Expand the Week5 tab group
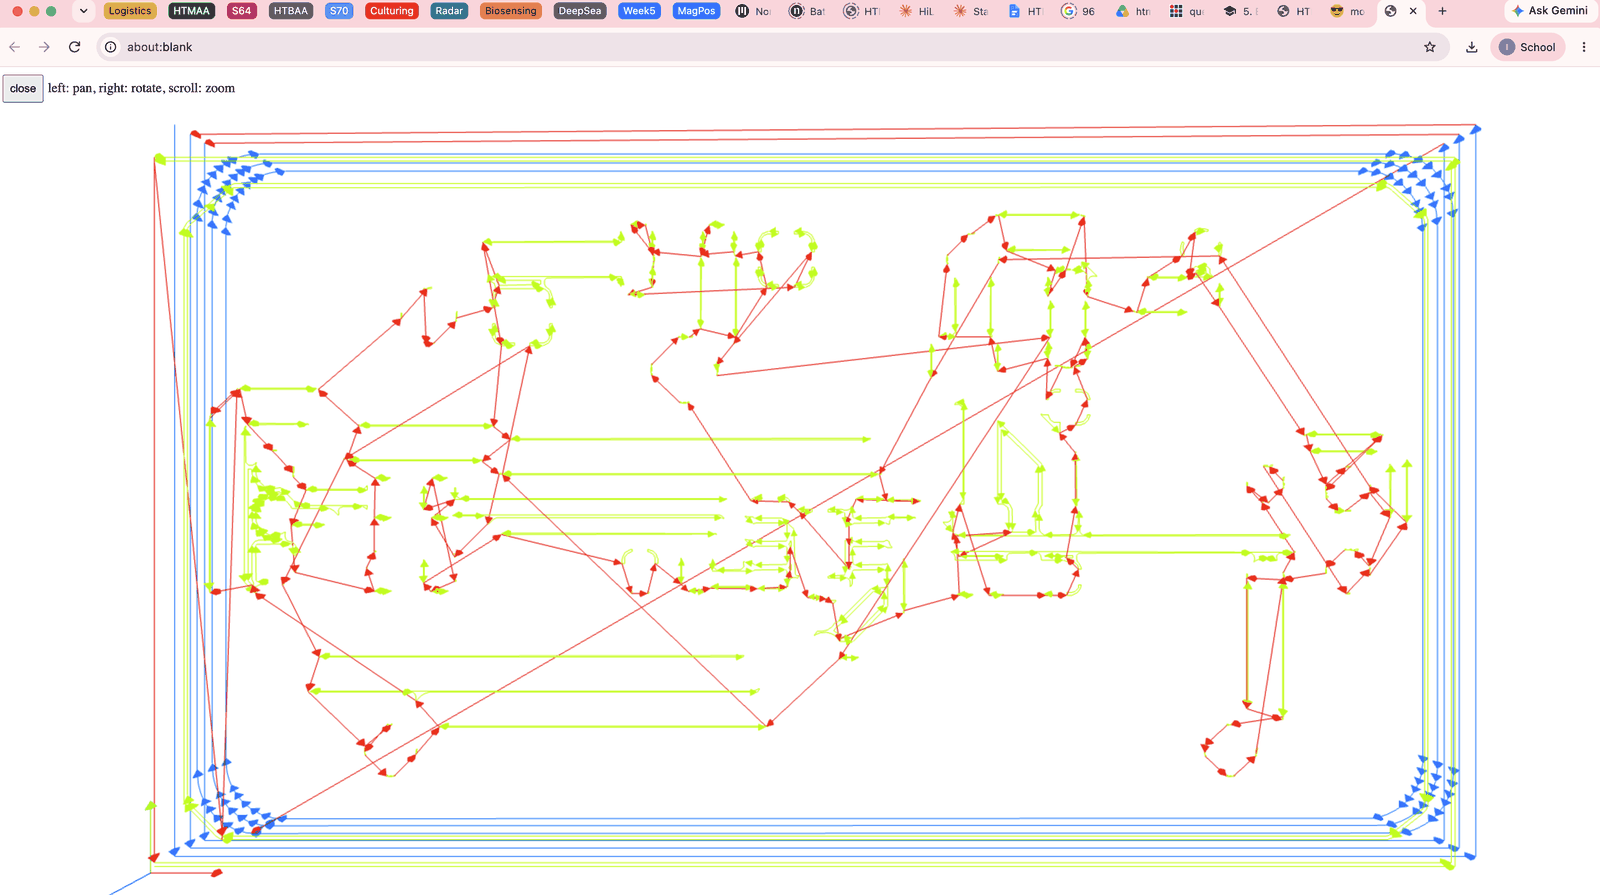 tap(639, 11)
